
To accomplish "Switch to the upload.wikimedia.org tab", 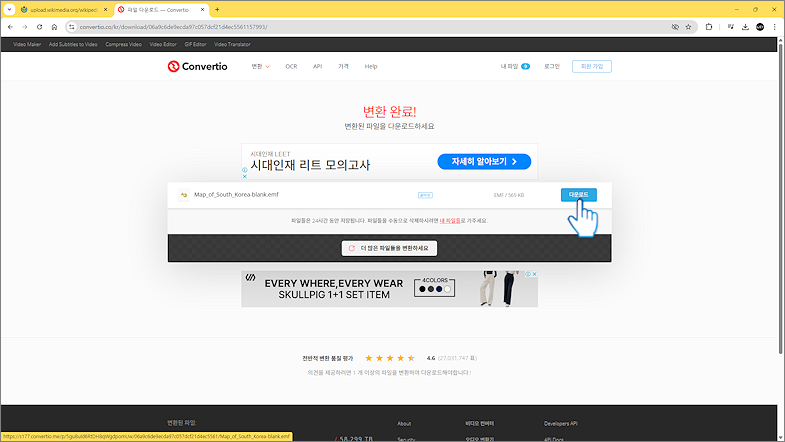I will tap(64, 10).
